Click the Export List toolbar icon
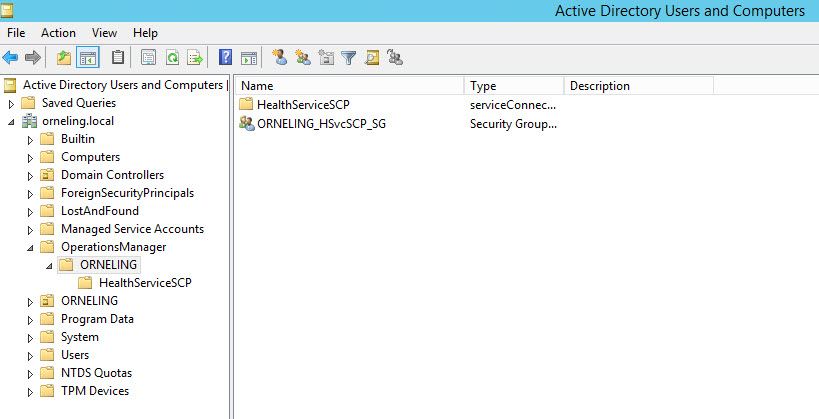Viewport: 819px width, 419px height. (195, 58)
